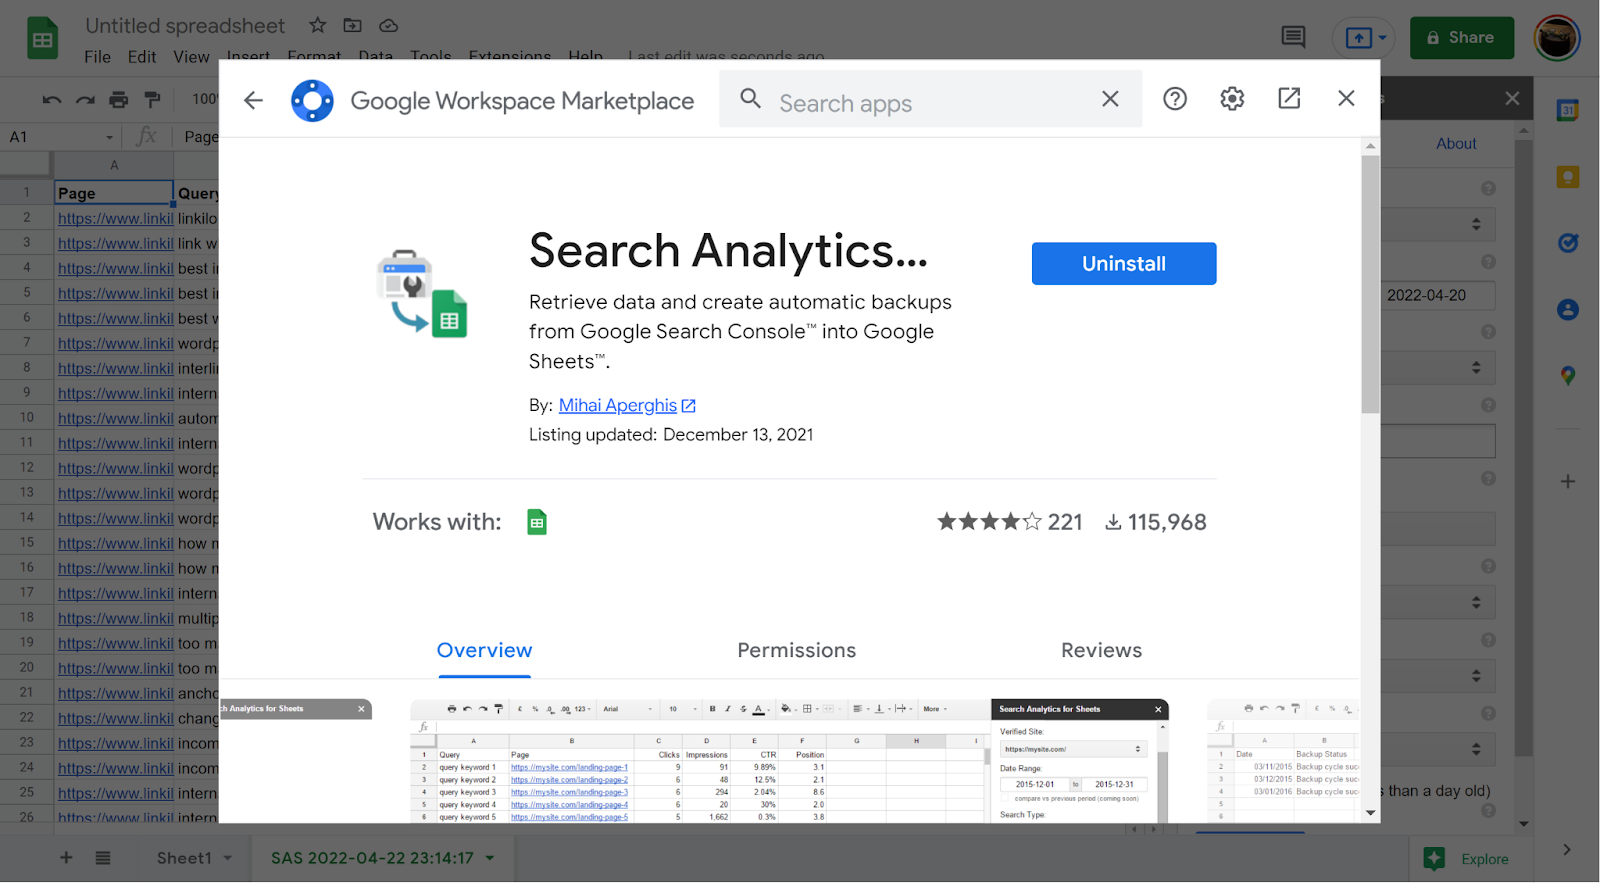Open Google Tasks side panel
This screenshot has height=883, width=1600.
point(1568,243)
